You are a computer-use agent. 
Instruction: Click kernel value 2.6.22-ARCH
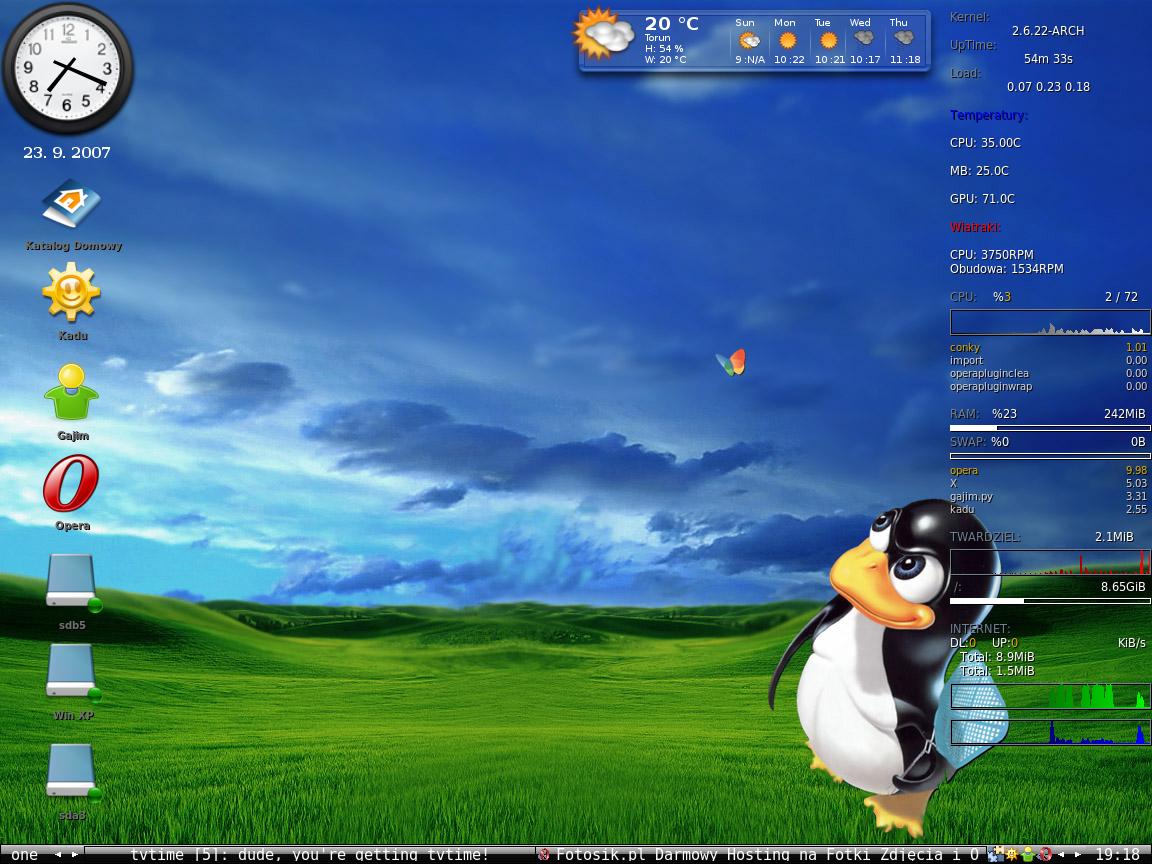[x=1048, y=31]
